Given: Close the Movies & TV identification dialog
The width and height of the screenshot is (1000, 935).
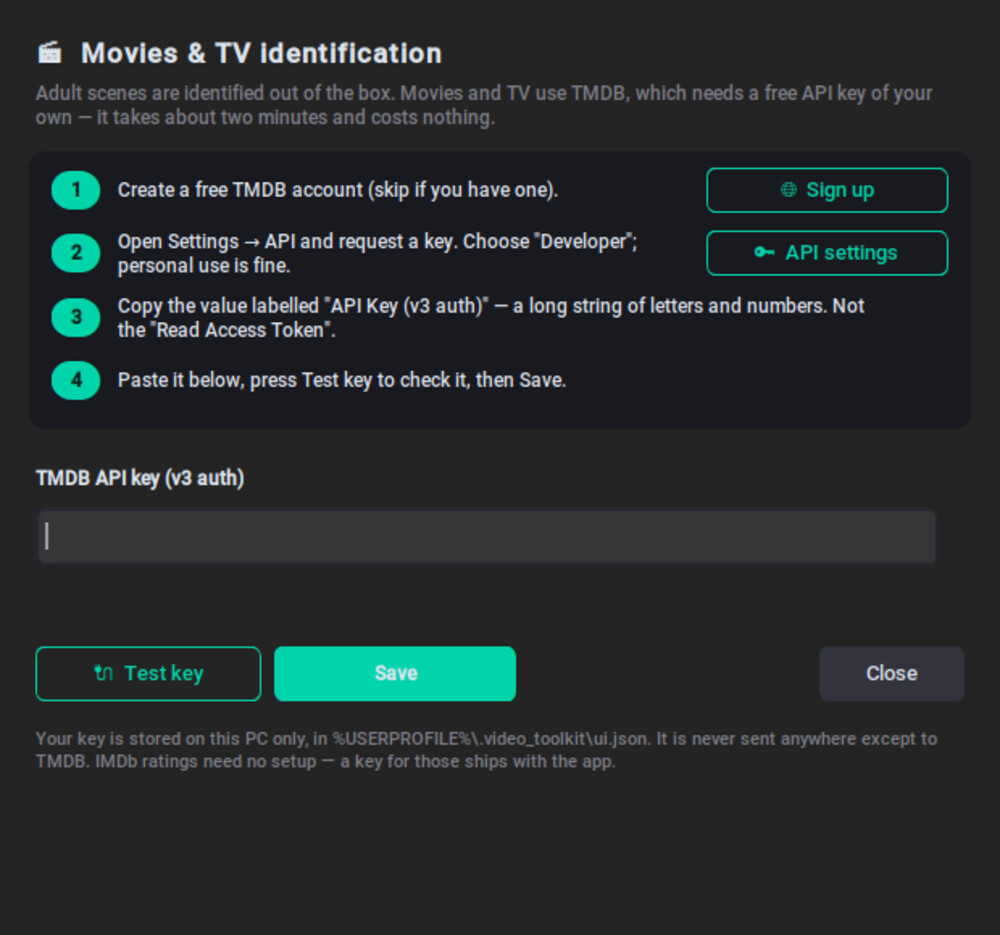Looking at the screenshot, I should pos(892,674).
